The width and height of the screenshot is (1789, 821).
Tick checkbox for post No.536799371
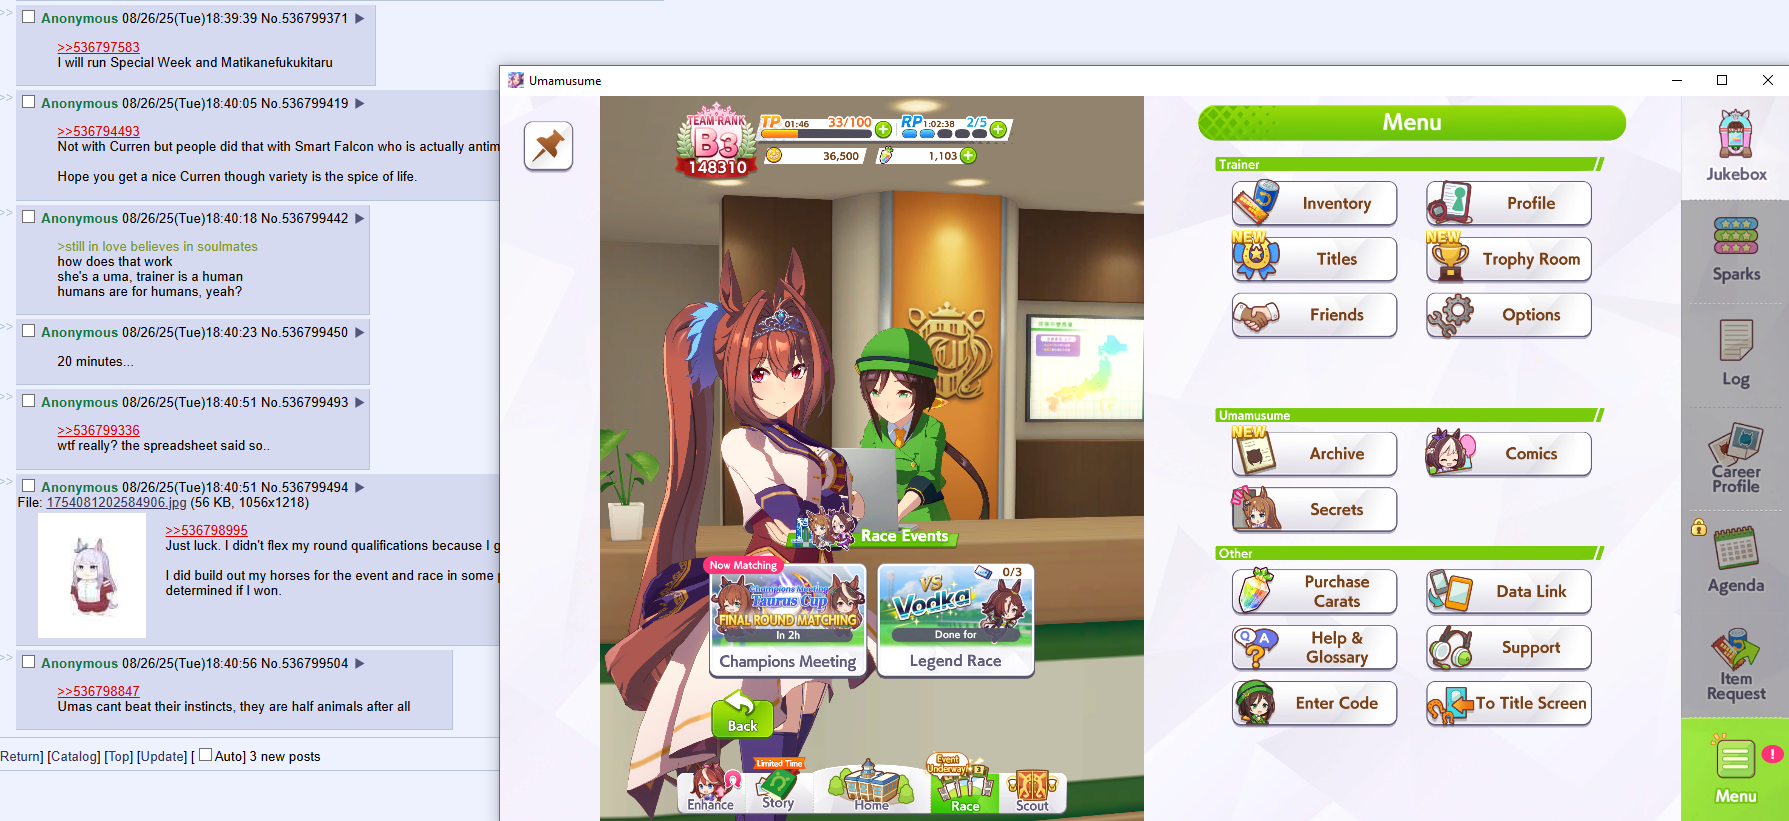tap(29, 17)
